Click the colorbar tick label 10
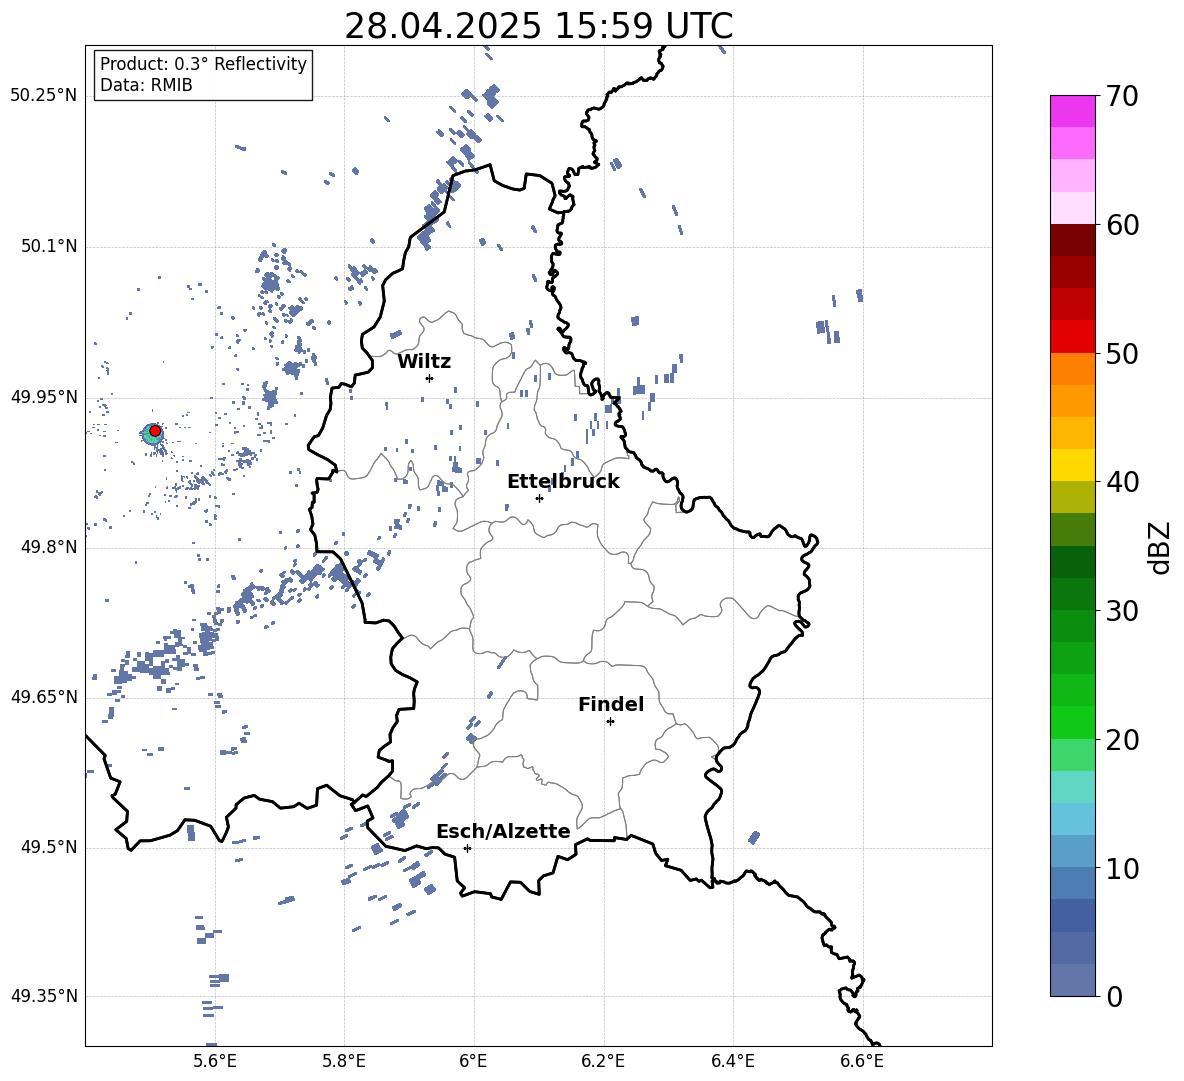Screen dimensions: 1184x1081 pos(1123,869)
